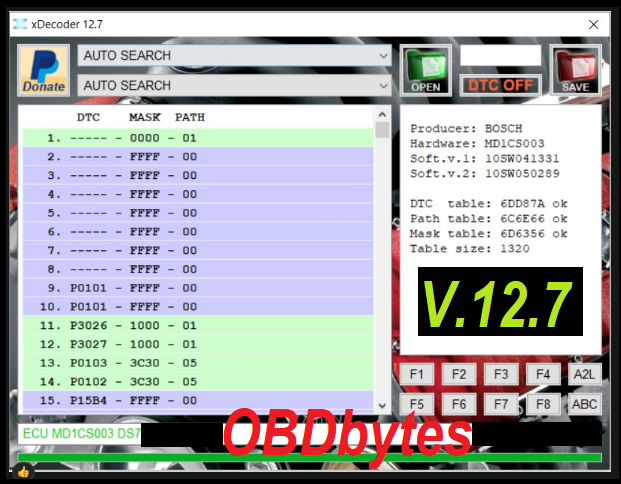Select row 6 in the DTC list
The width and height of the screenshot is (621, 484).
click(198, 232)
